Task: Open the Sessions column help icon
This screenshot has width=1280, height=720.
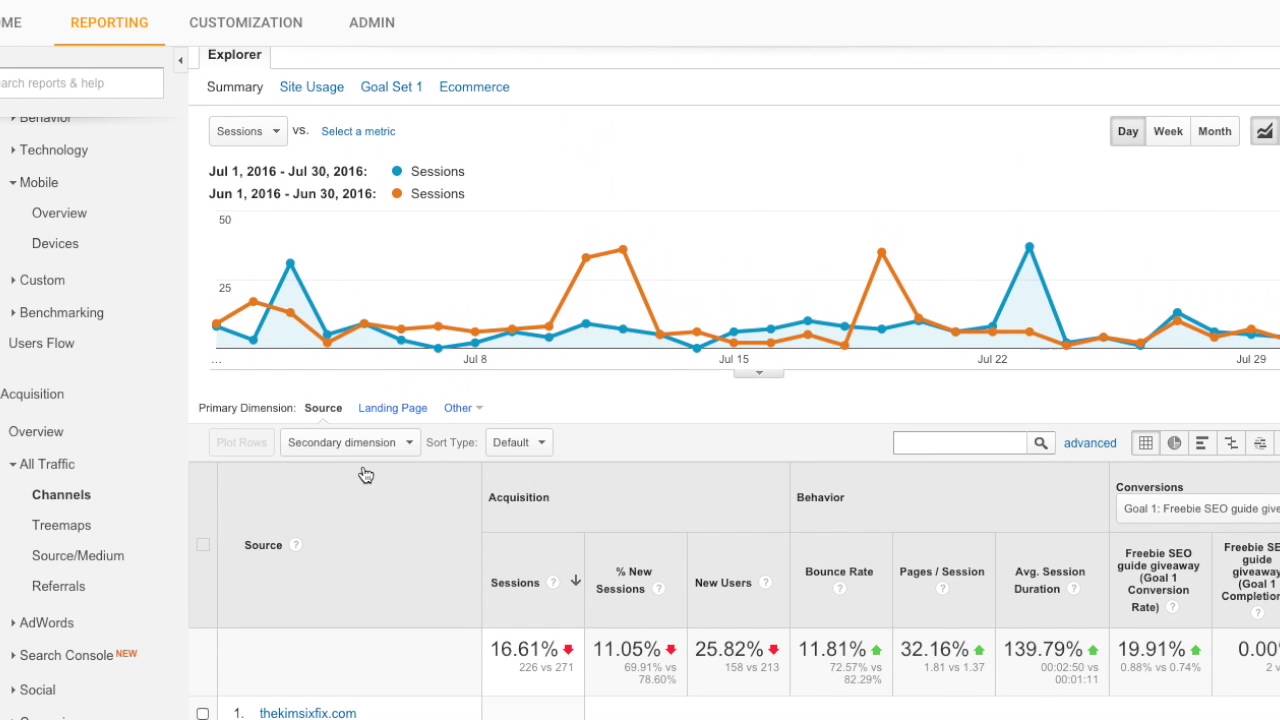Action: tap(553, 583)
